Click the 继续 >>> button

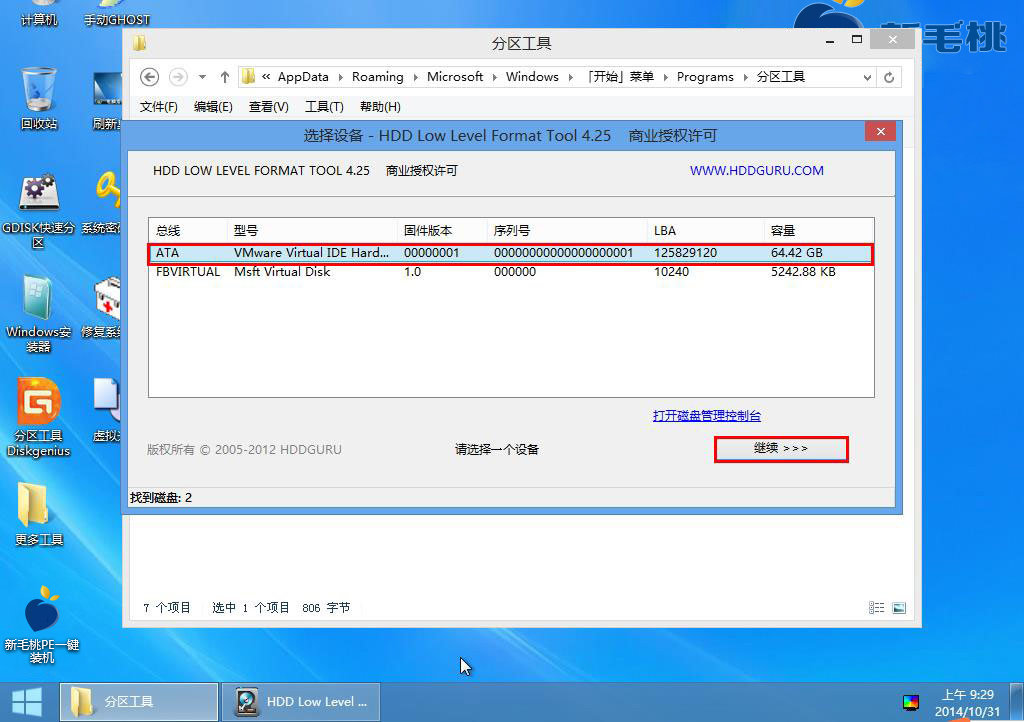(781, 449)
